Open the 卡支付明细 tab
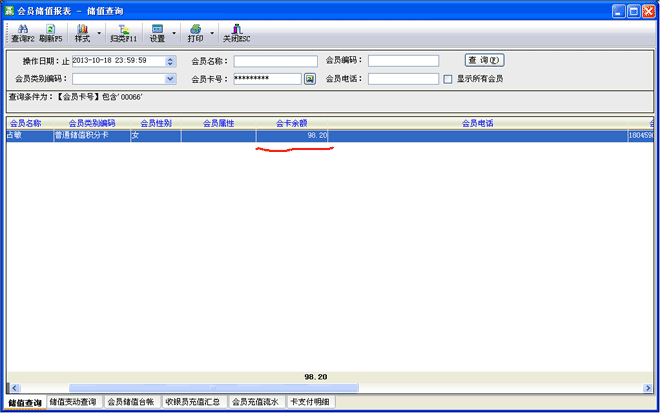 [310, 402]
